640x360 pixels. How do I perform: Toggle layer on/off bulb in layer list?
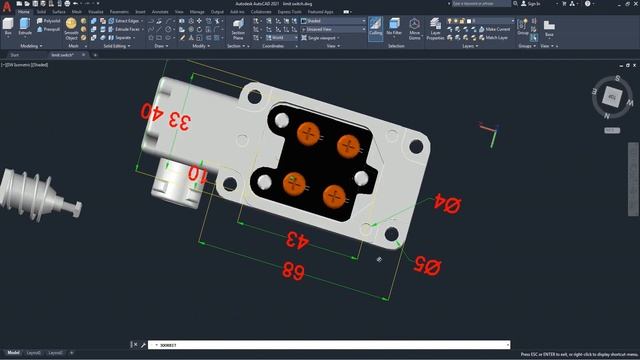tap(450, 21)
